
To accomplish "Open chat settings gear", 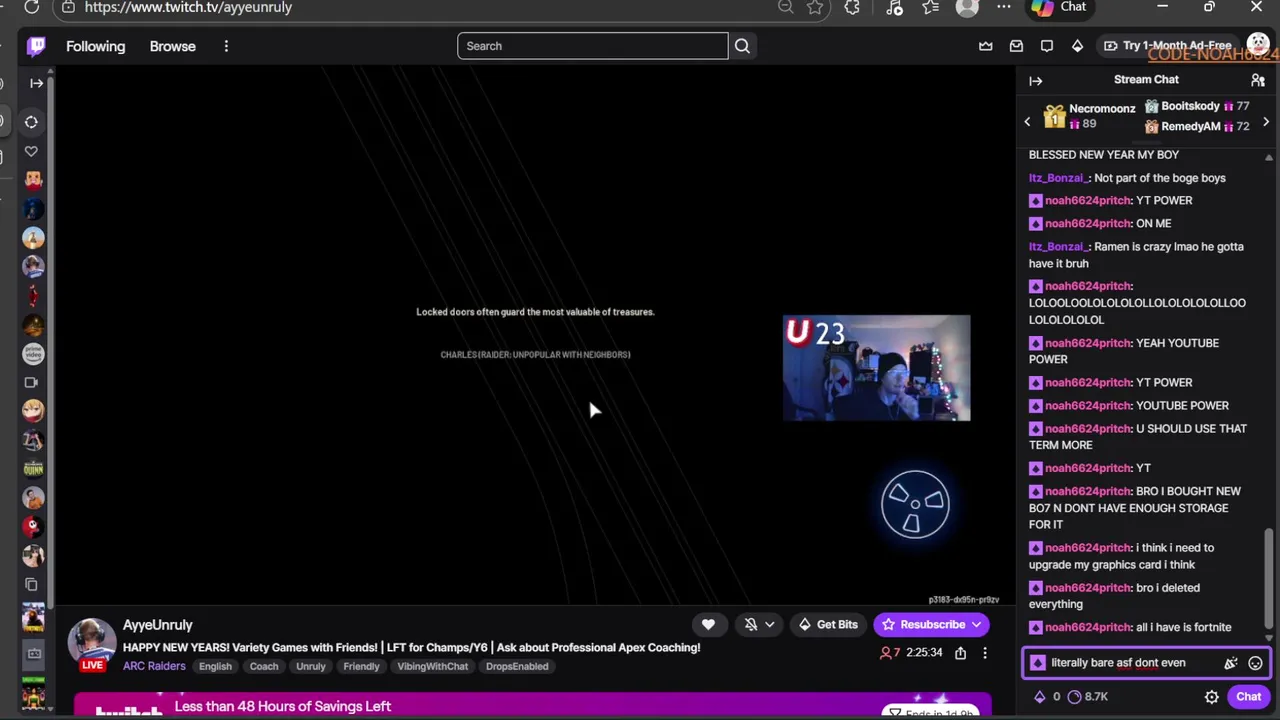I will click(x=1212, y=697).
